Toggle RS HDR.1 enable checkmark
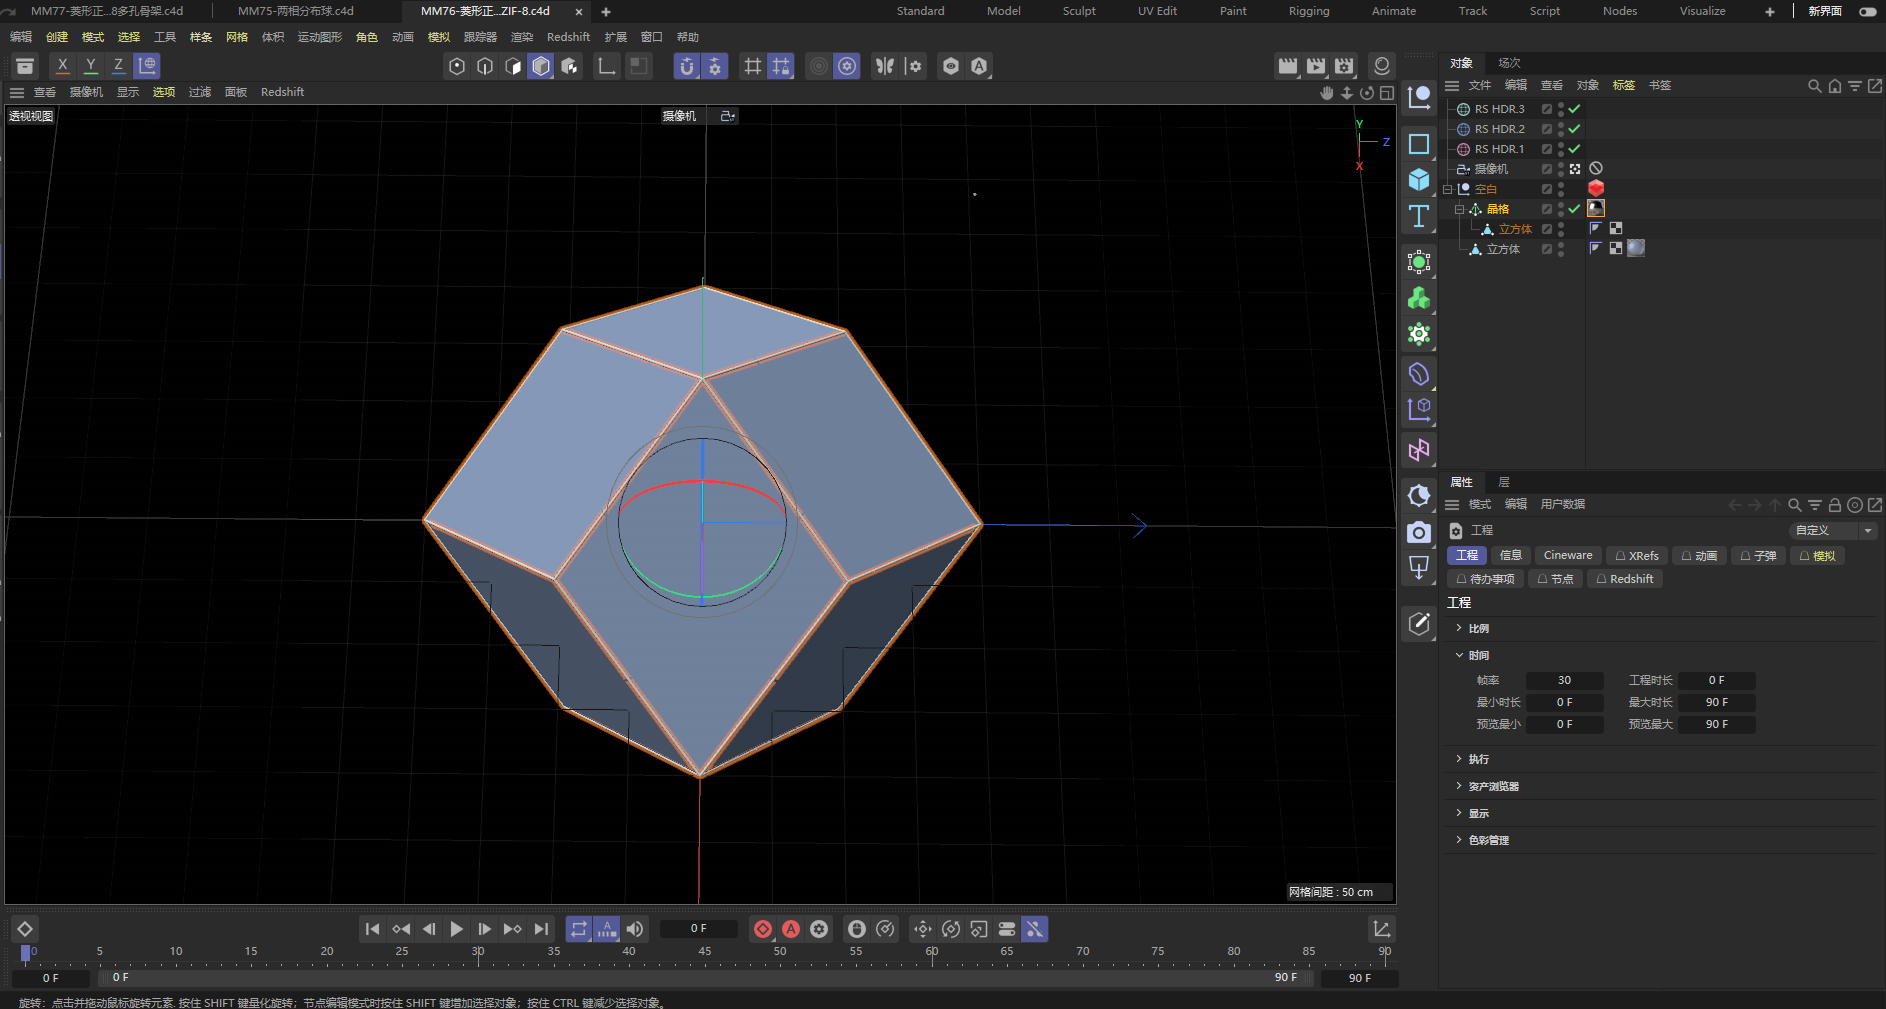1886x1009 pixels. (x=1575, y=149)
